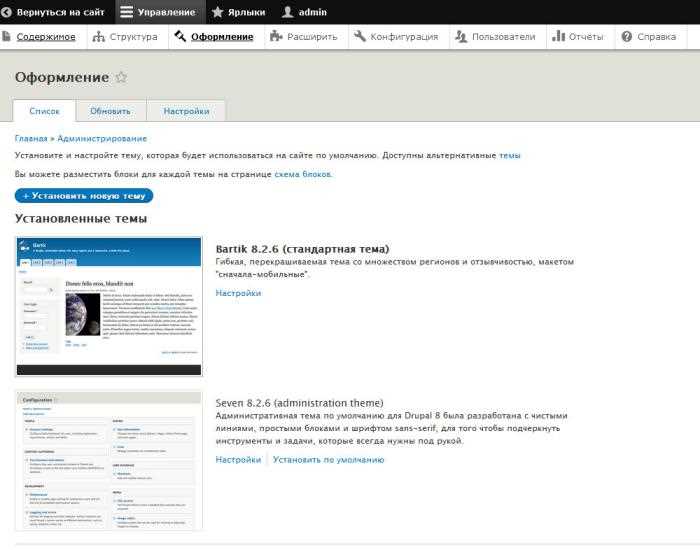Open the Содержимое menu item
The width and height of the screenshot is (700, 550).
click(46, 37)
